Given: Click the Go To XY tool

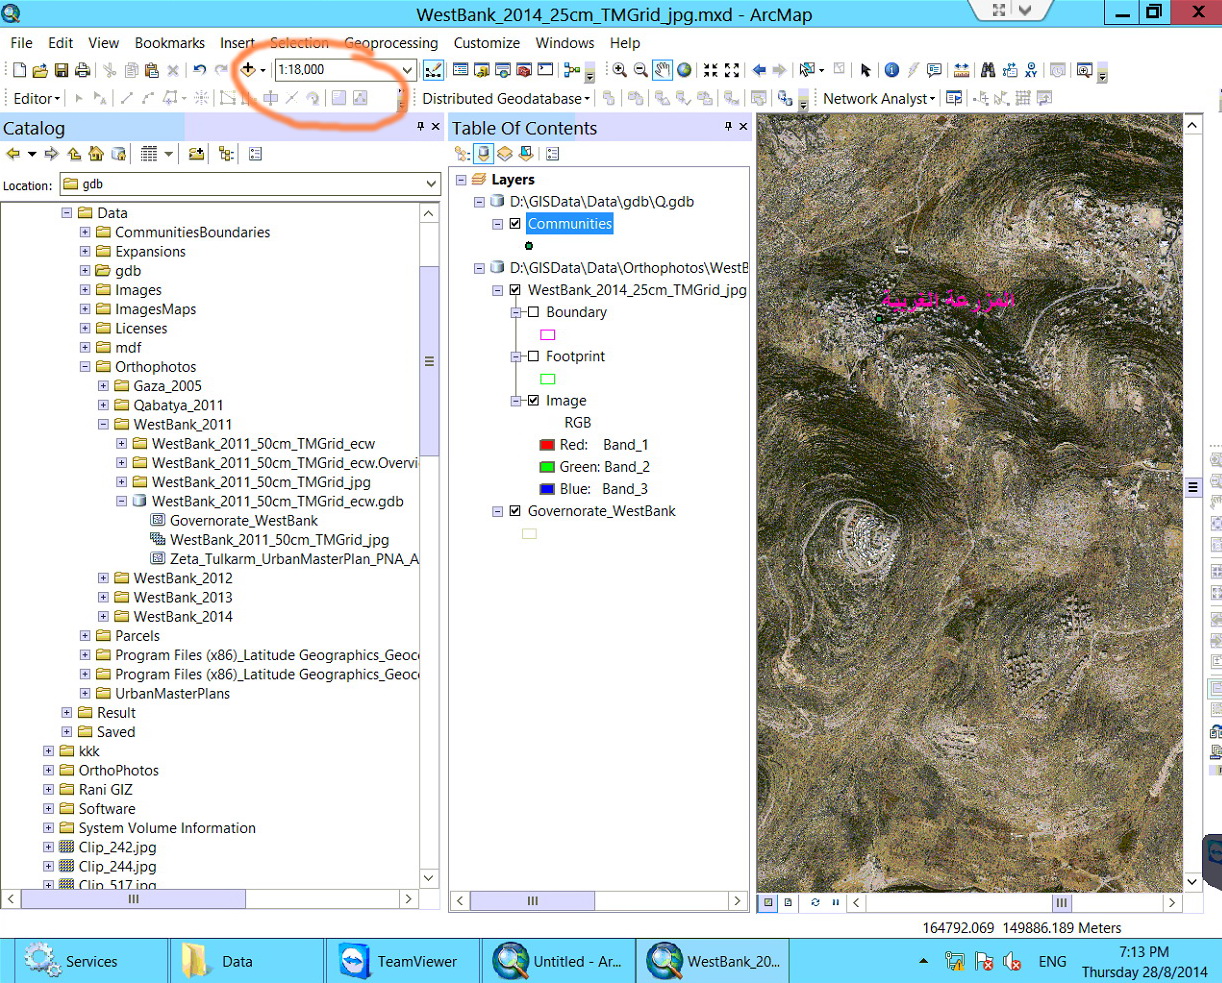Looking at the screenshot, I should click(1030, 70).
